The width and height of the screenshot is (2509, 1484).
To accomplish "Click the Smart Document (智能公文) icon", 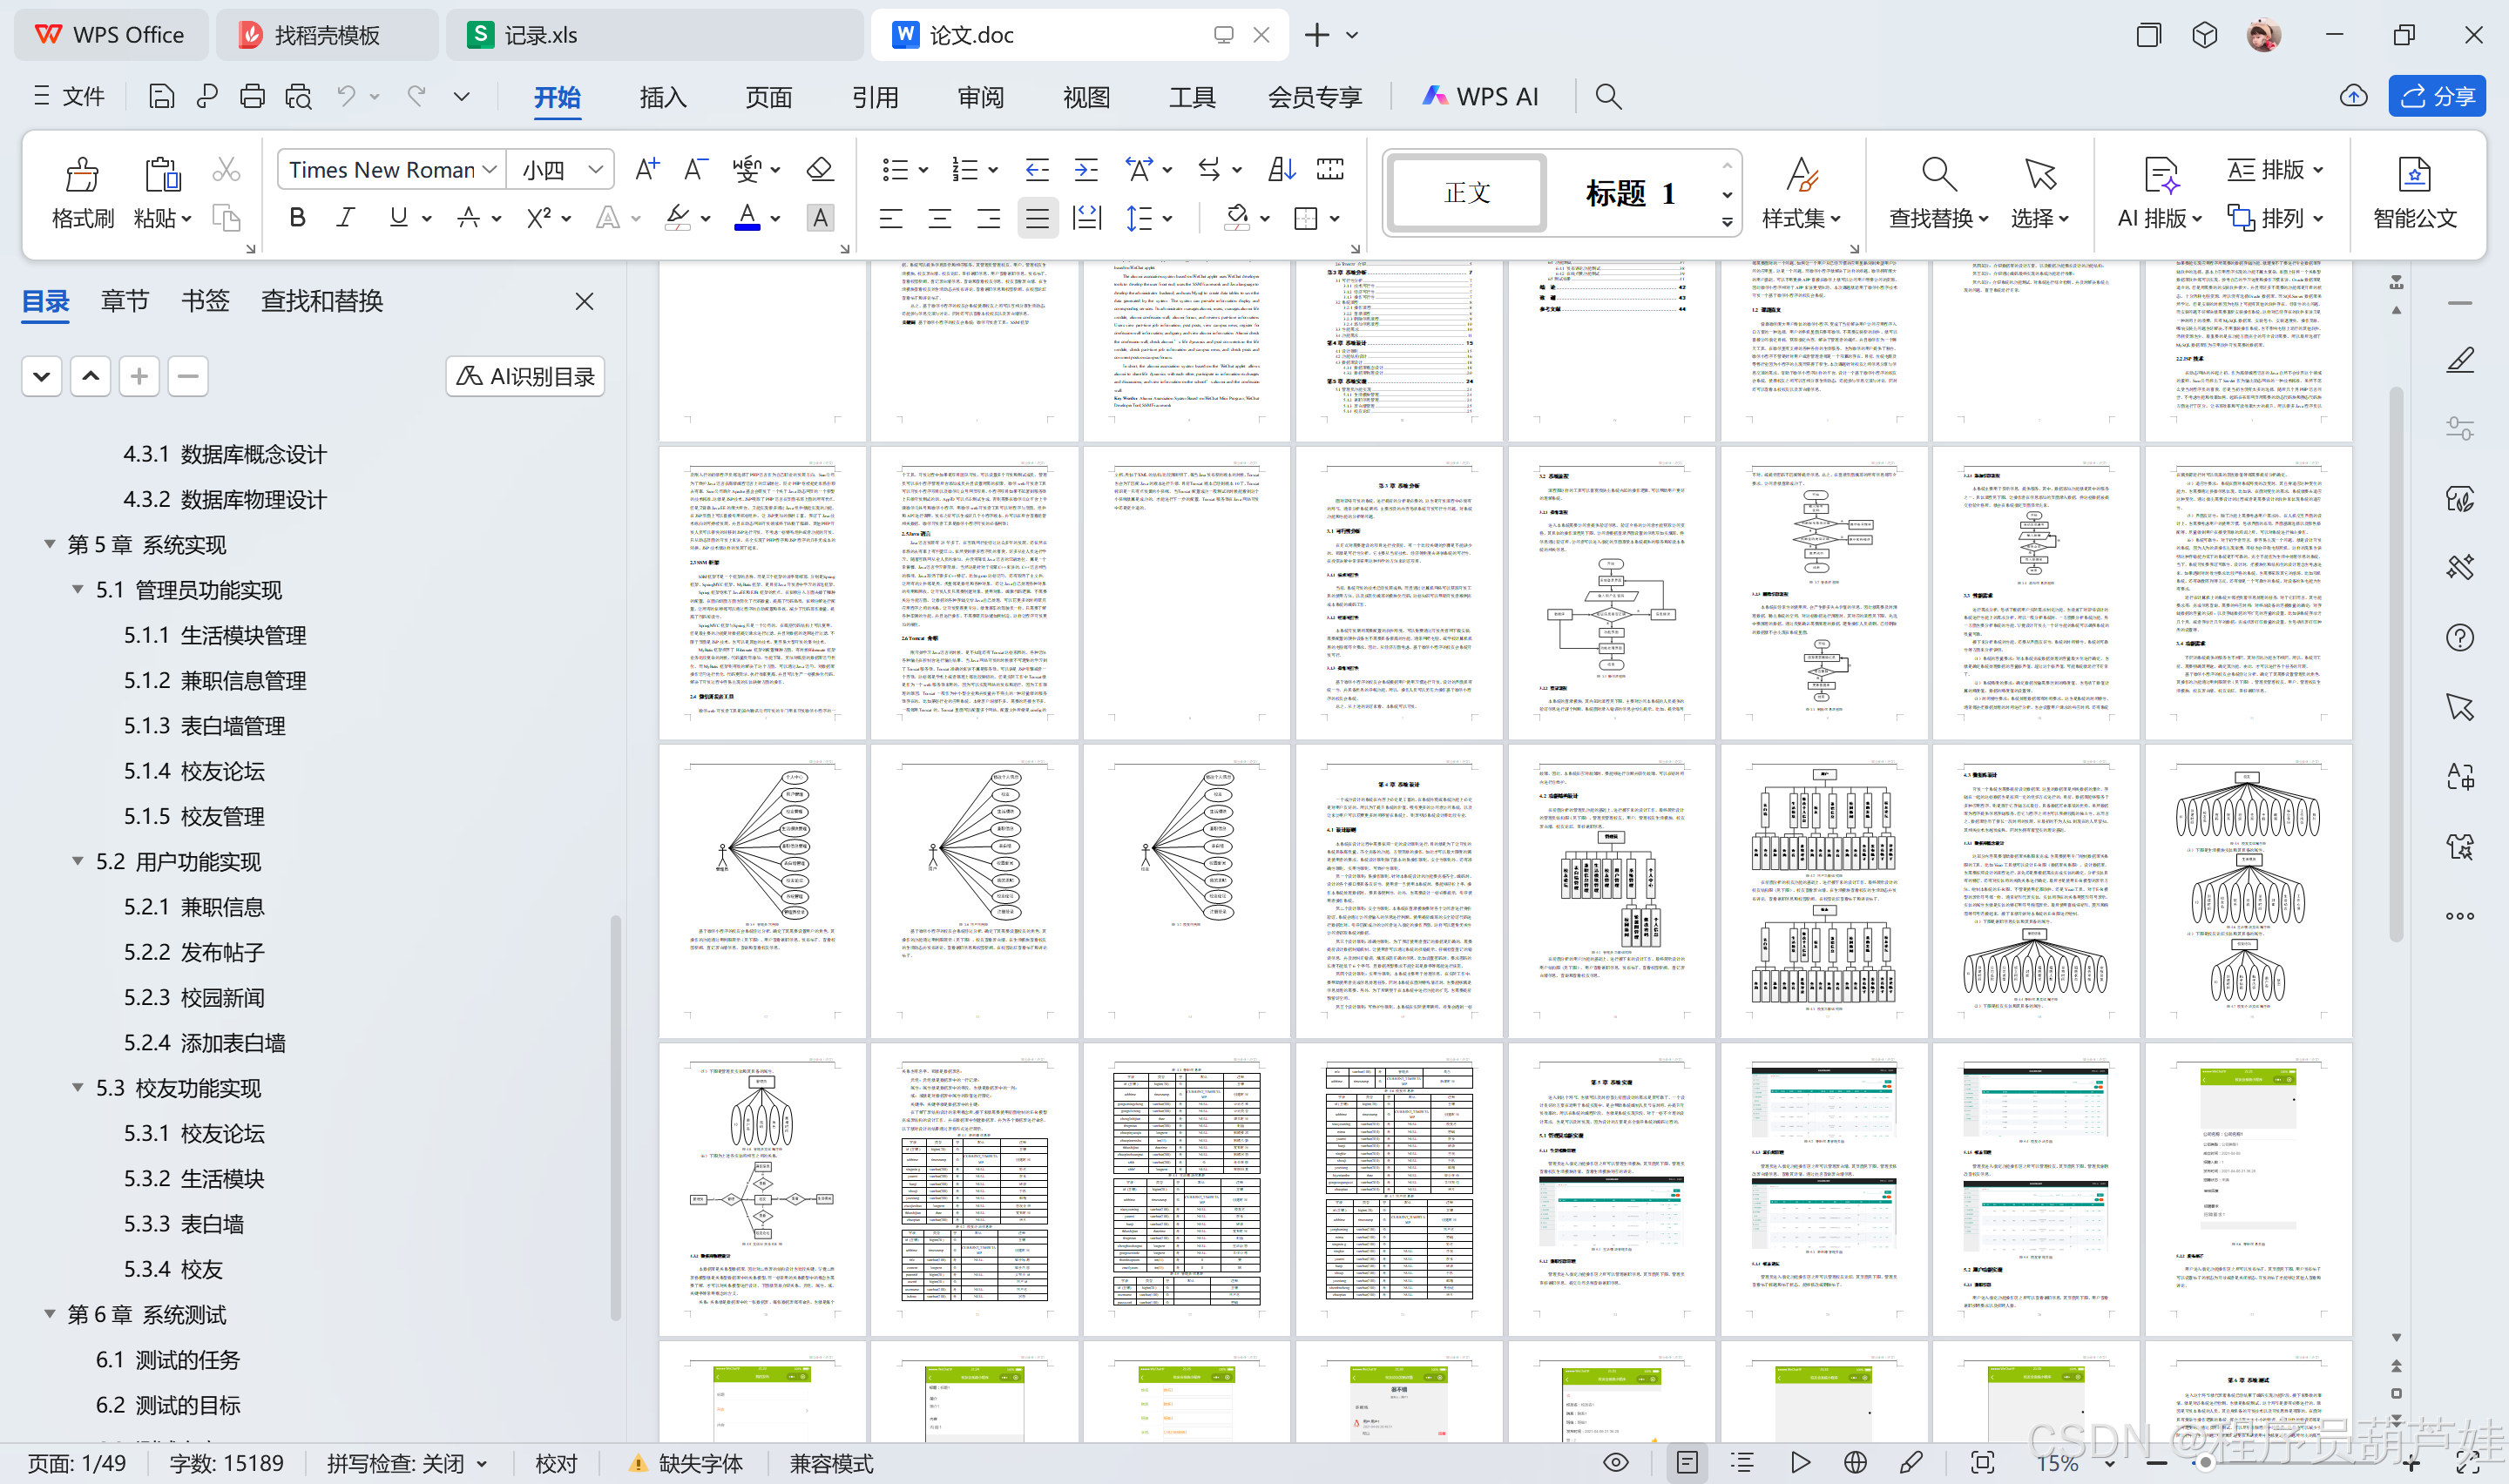I will point(2415,174).
